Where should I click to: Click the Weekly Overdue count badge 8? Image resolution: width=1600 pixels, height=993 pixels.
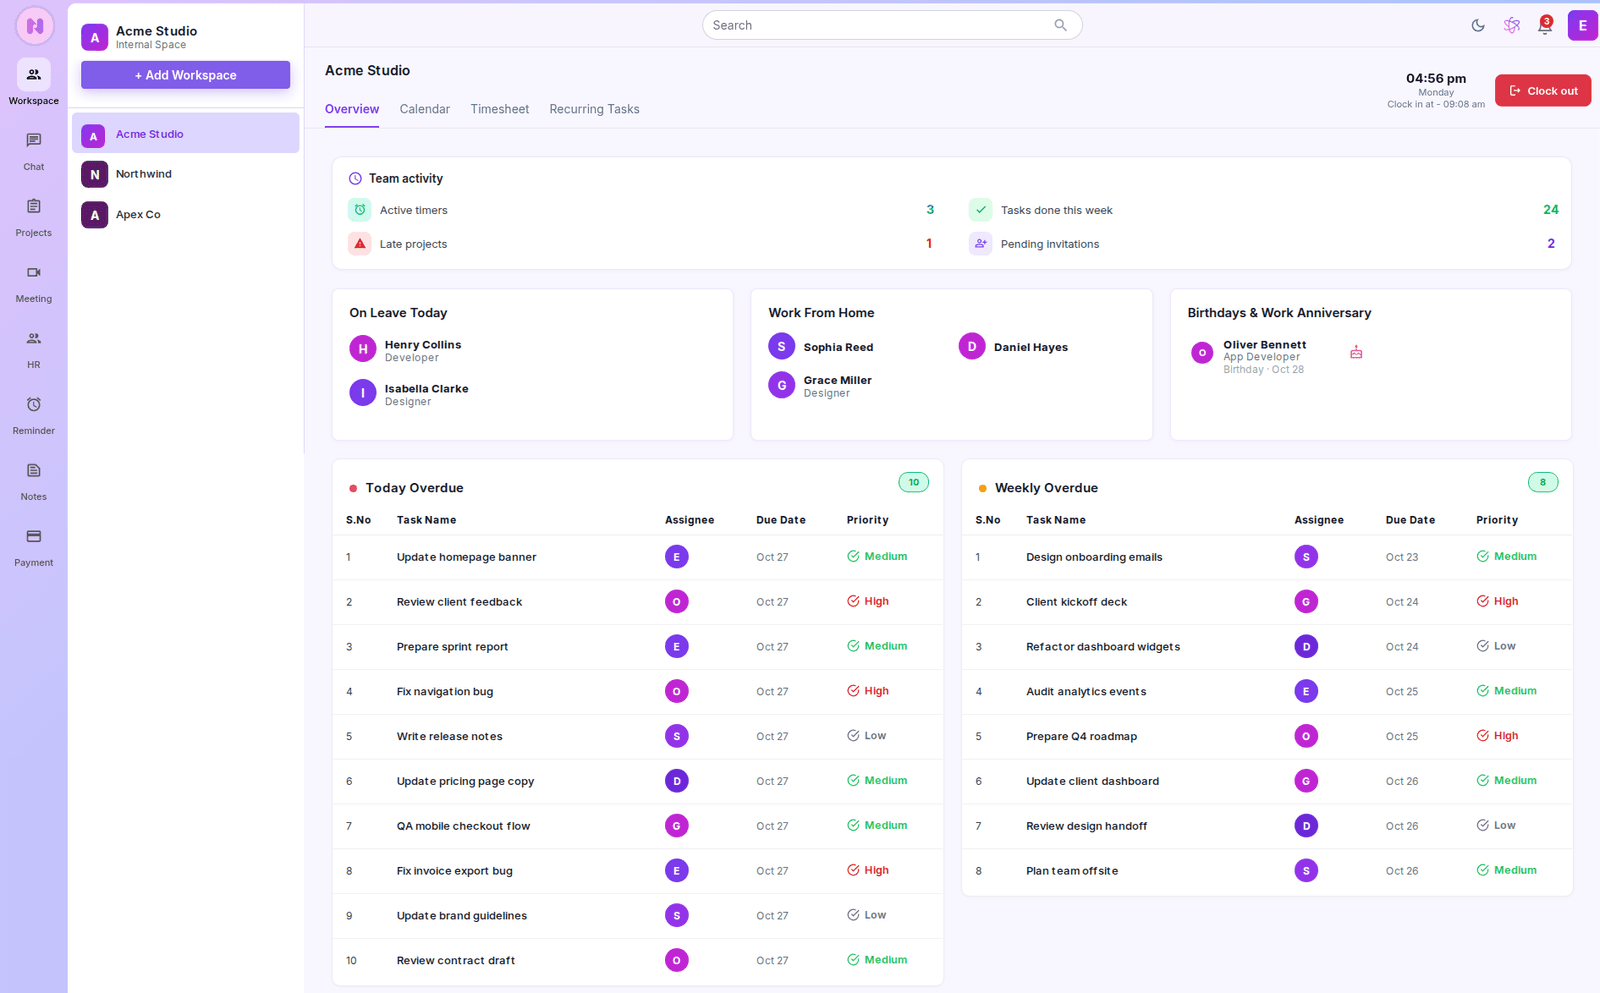point(1542,482)
